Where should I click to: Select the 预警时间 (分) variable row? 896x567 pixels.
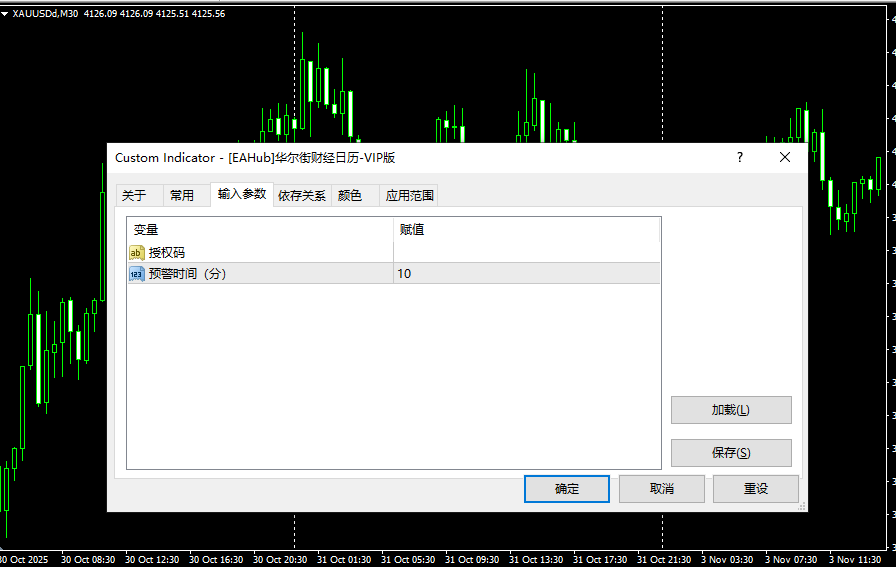coord(394,273)
